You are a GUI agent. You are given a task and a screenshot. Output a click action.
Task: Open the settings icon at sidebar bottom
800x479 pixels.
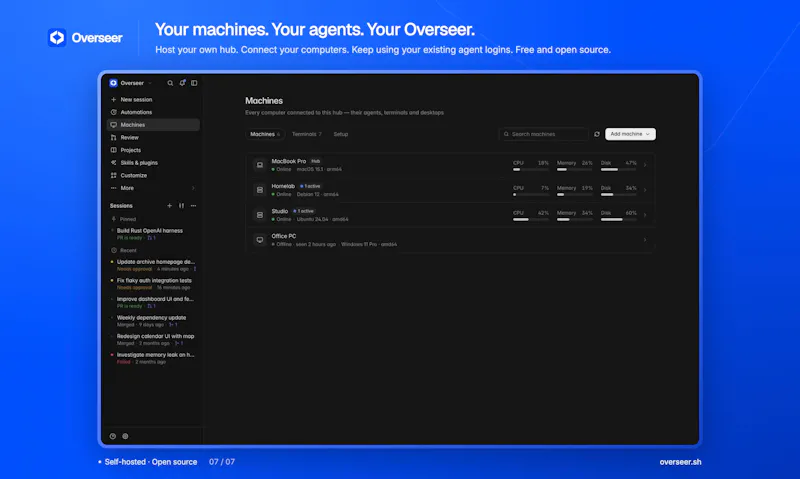pyautogui.click(x=125, y=436)
